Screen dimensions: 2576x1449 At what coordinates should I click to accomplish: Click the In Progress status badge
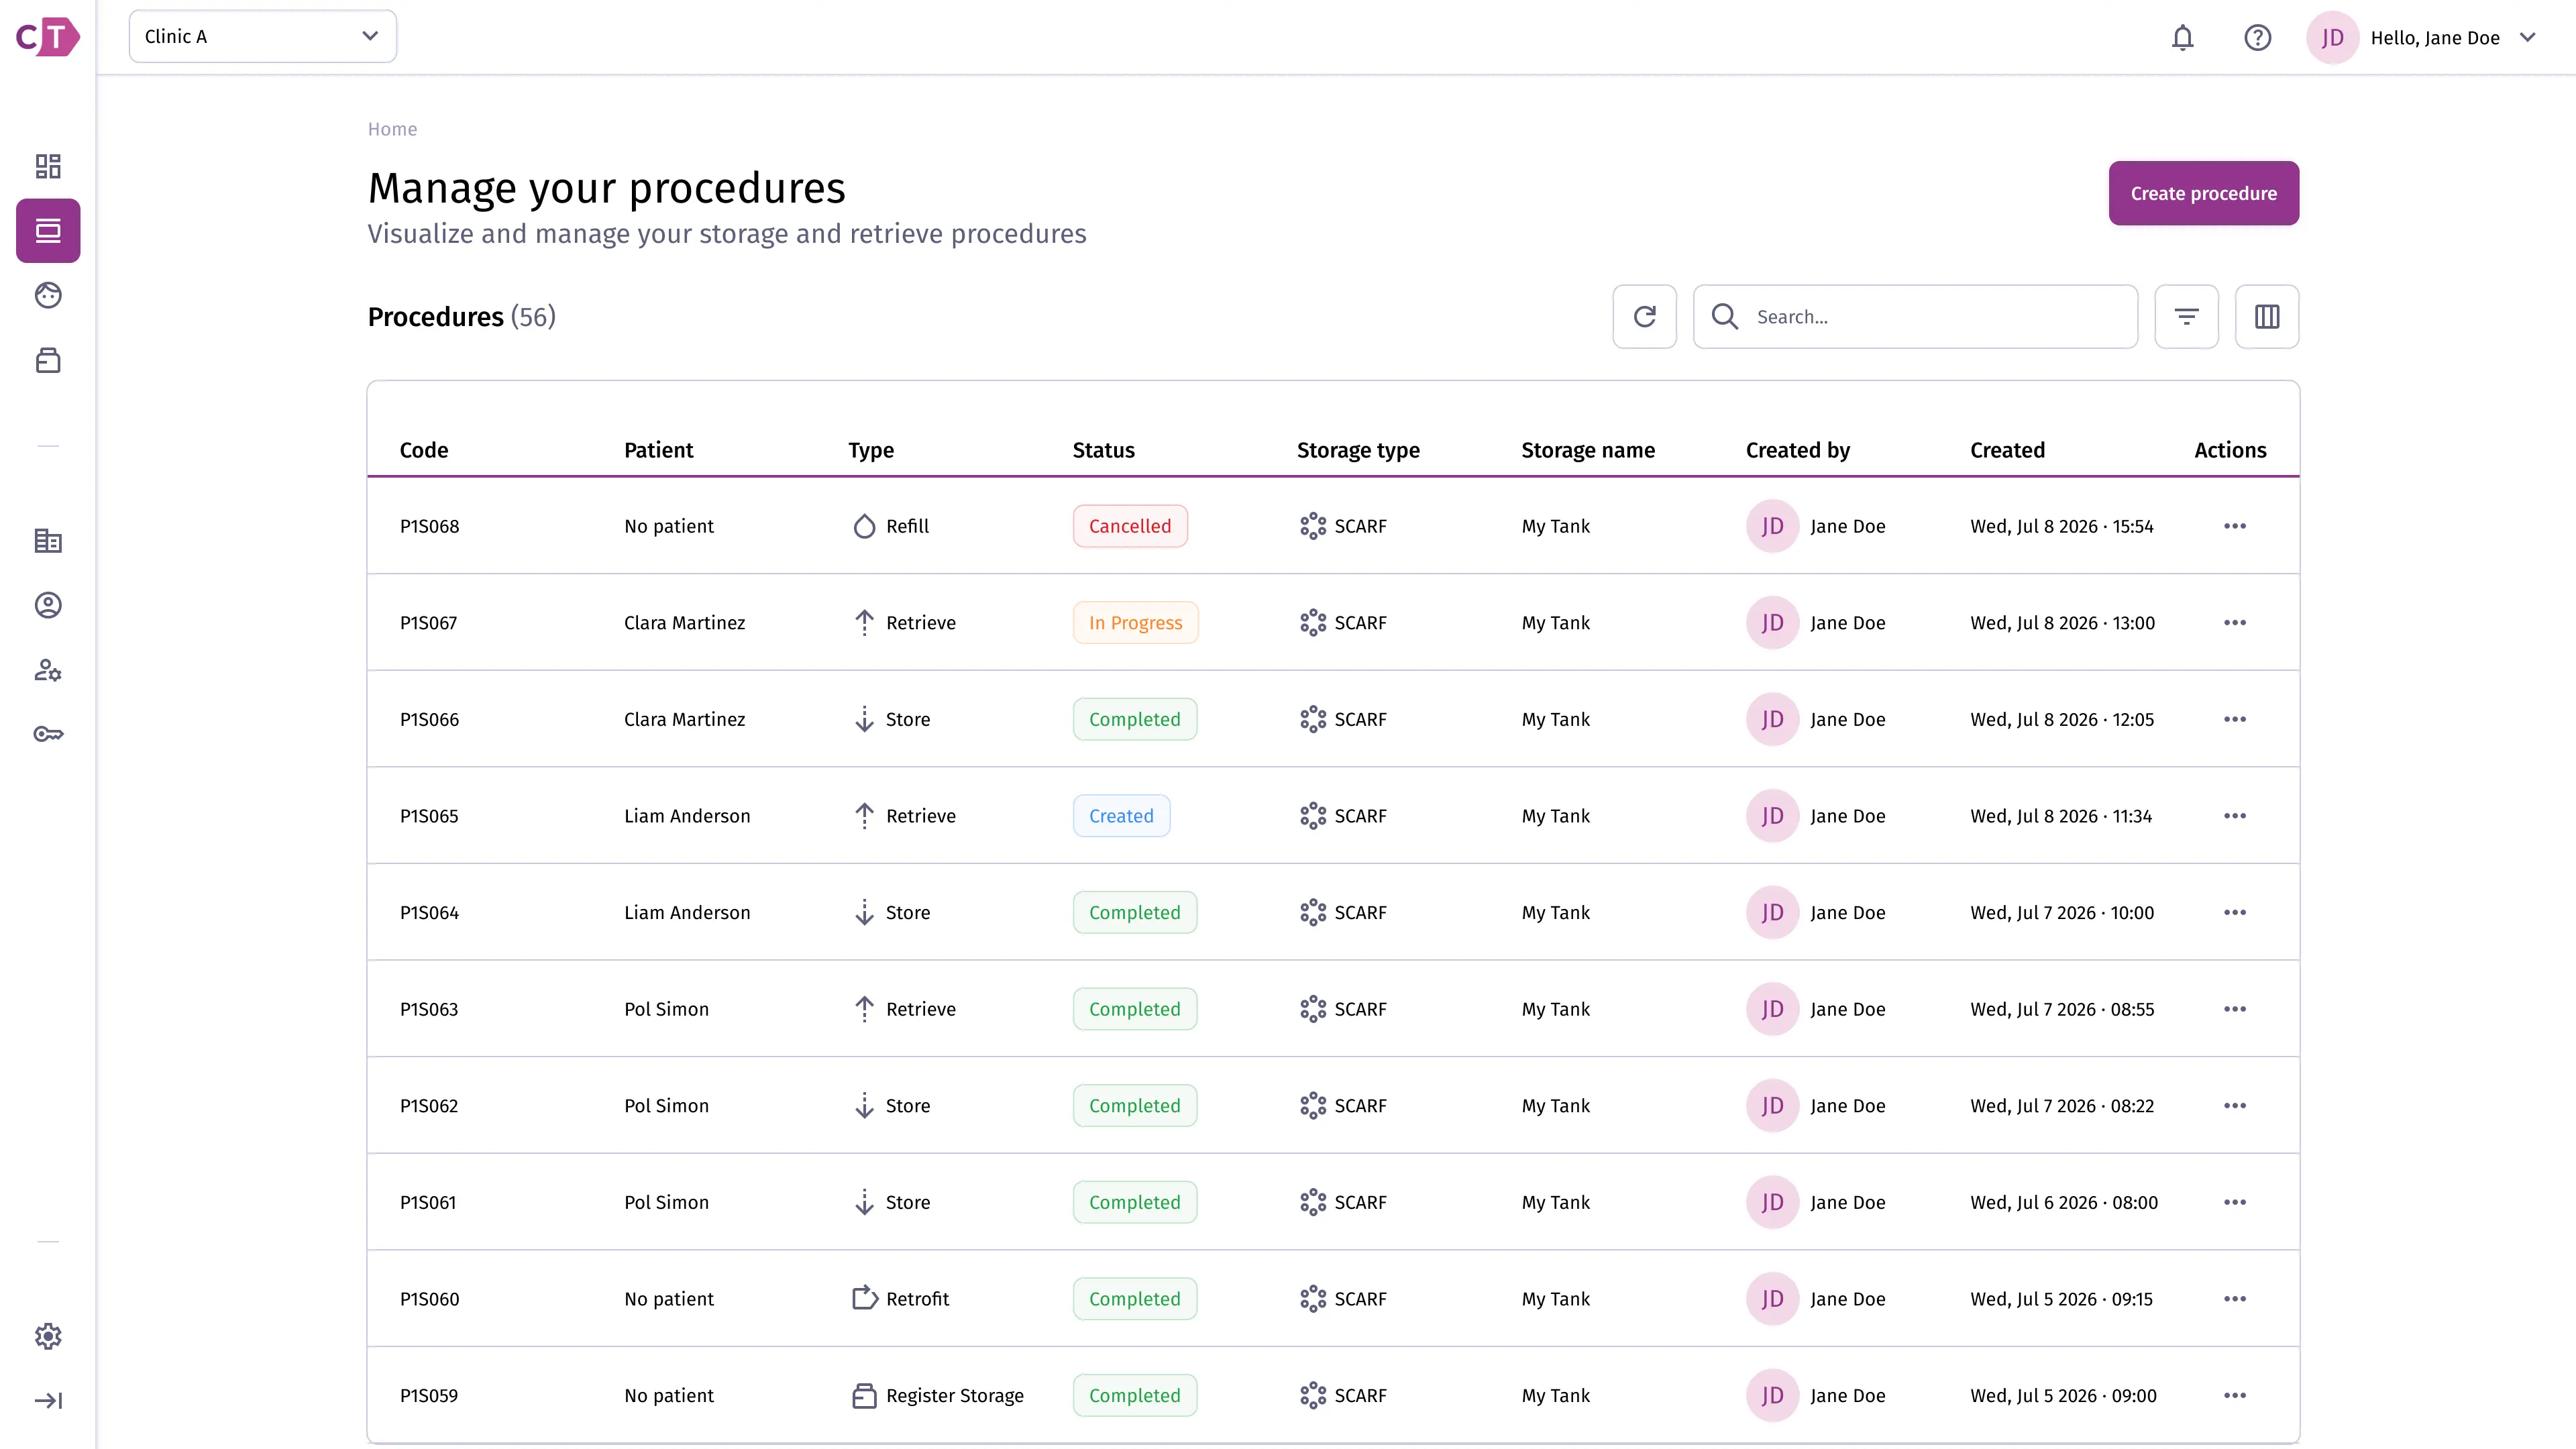coord(1135,623)
